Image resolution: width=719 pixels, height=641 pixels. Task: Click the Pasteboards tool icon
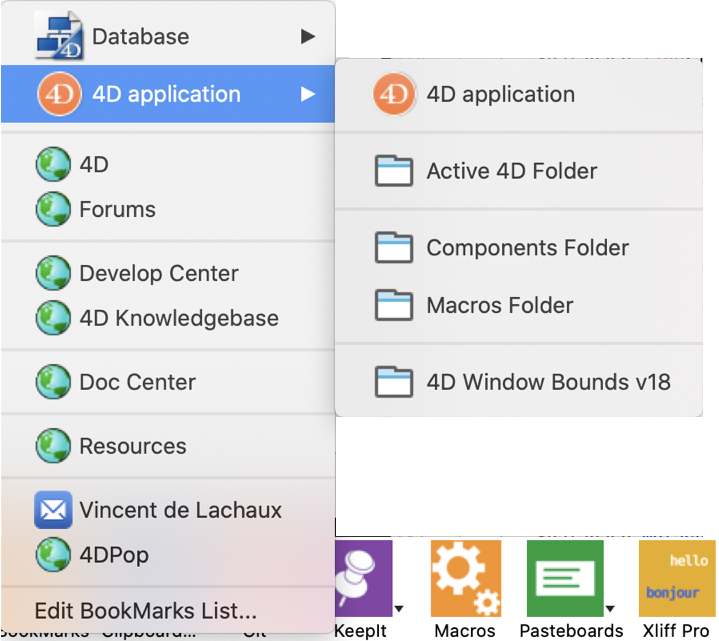[565, 578]
